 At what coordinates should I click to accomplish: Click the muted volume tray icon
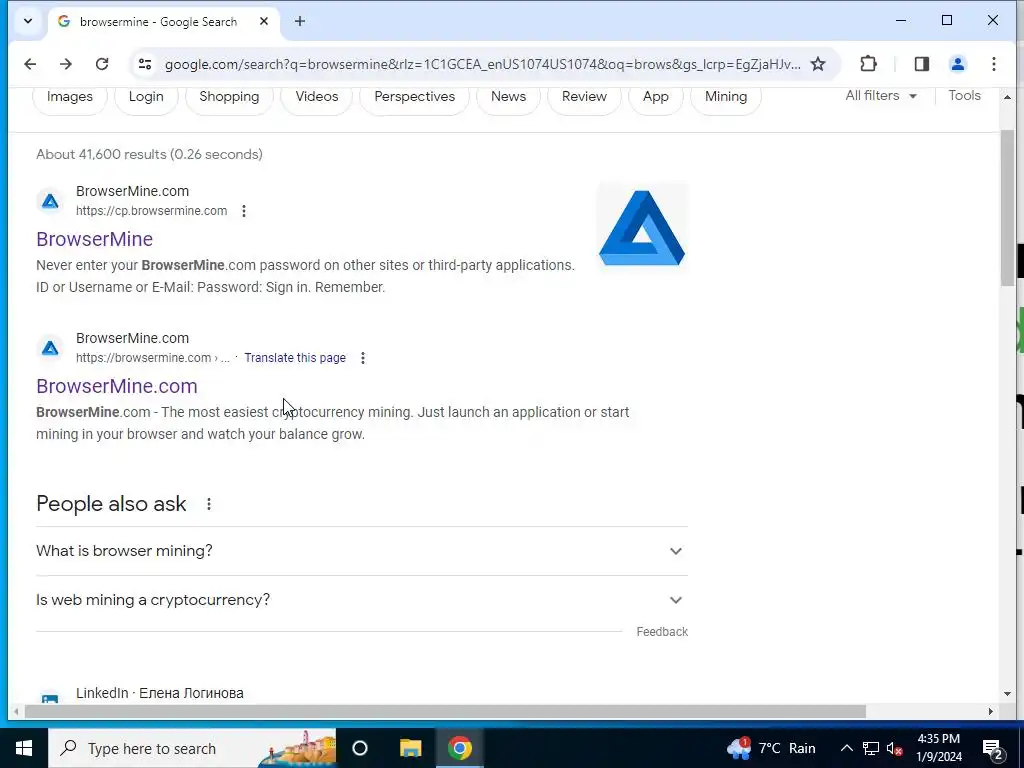point(895,748)
